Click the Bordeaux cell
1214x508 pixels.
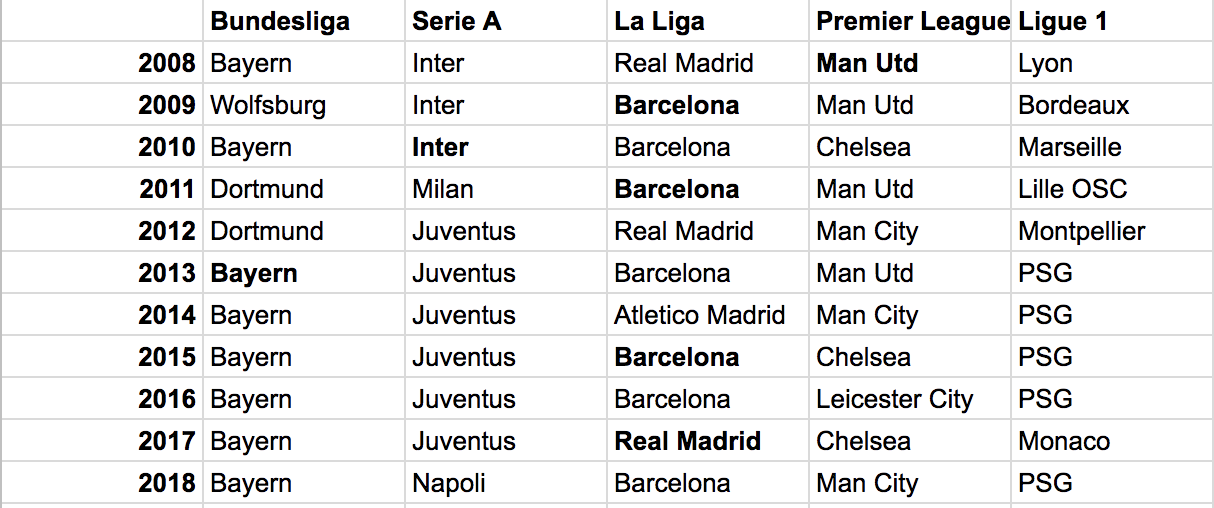click(1112, 105)
